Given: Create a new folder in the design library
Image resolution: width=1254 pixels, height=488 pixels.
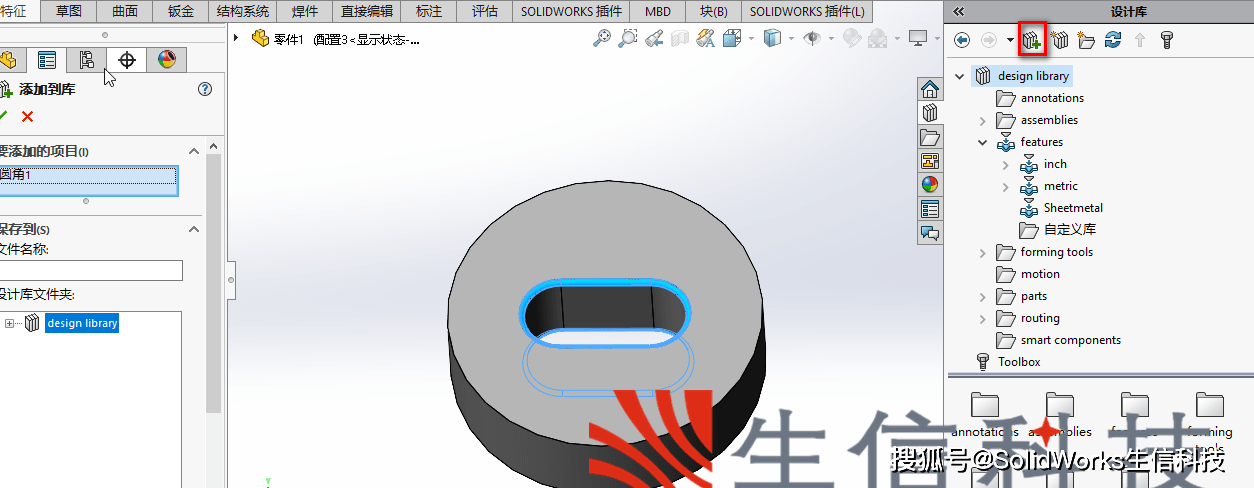Looking at the screenshot, I should pos(1086,40).
